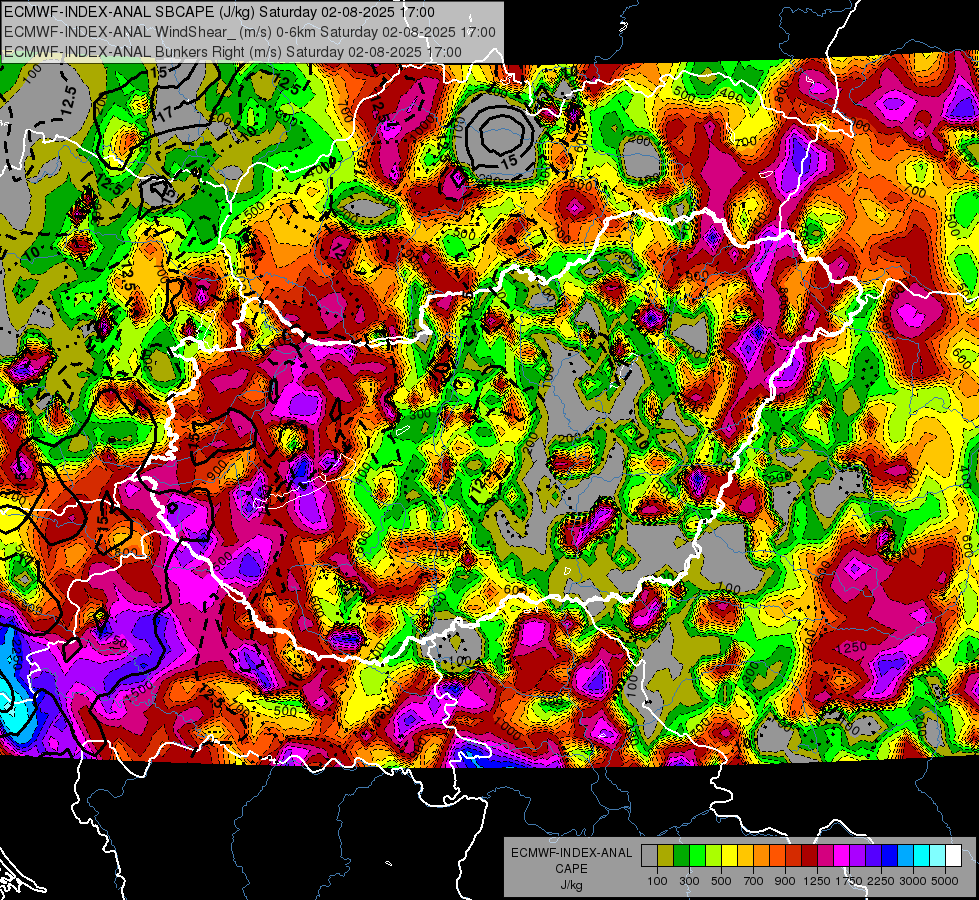Select the dark red legend swatch
Viewport: 979px width, 900px height.
pos(809,856)
